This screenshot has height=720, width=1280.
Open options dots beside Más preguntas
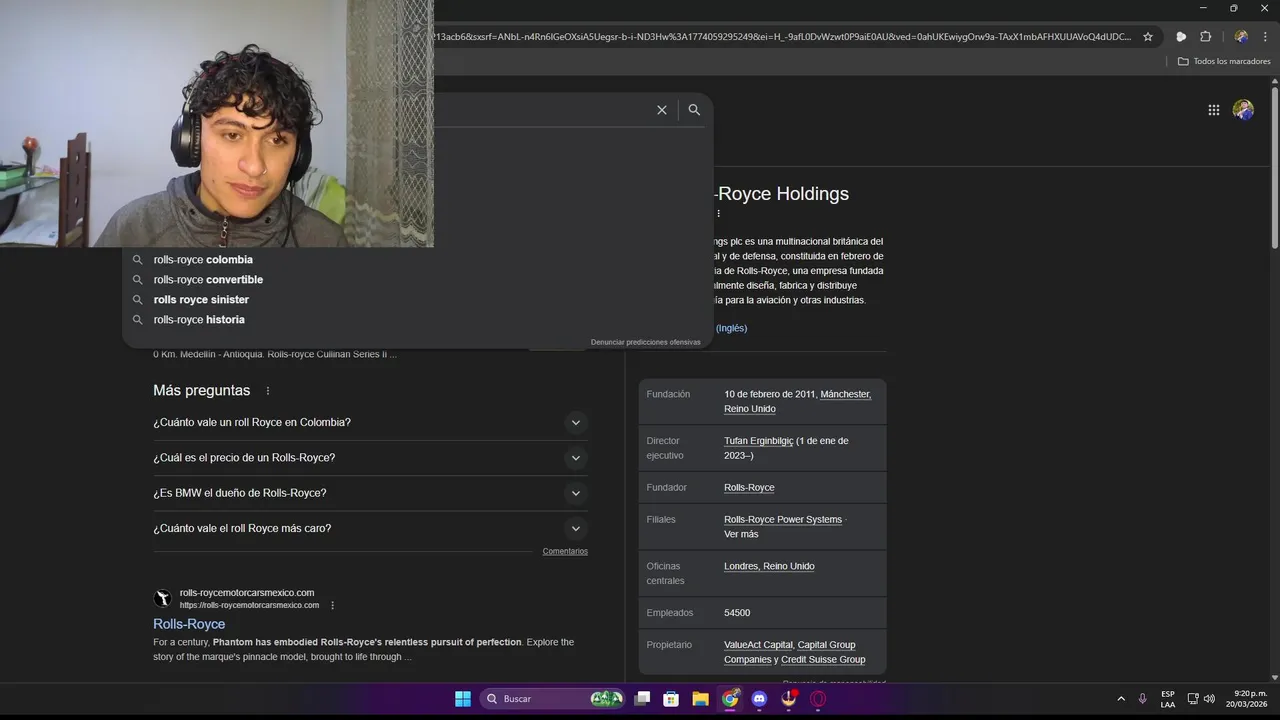(267, 391)
